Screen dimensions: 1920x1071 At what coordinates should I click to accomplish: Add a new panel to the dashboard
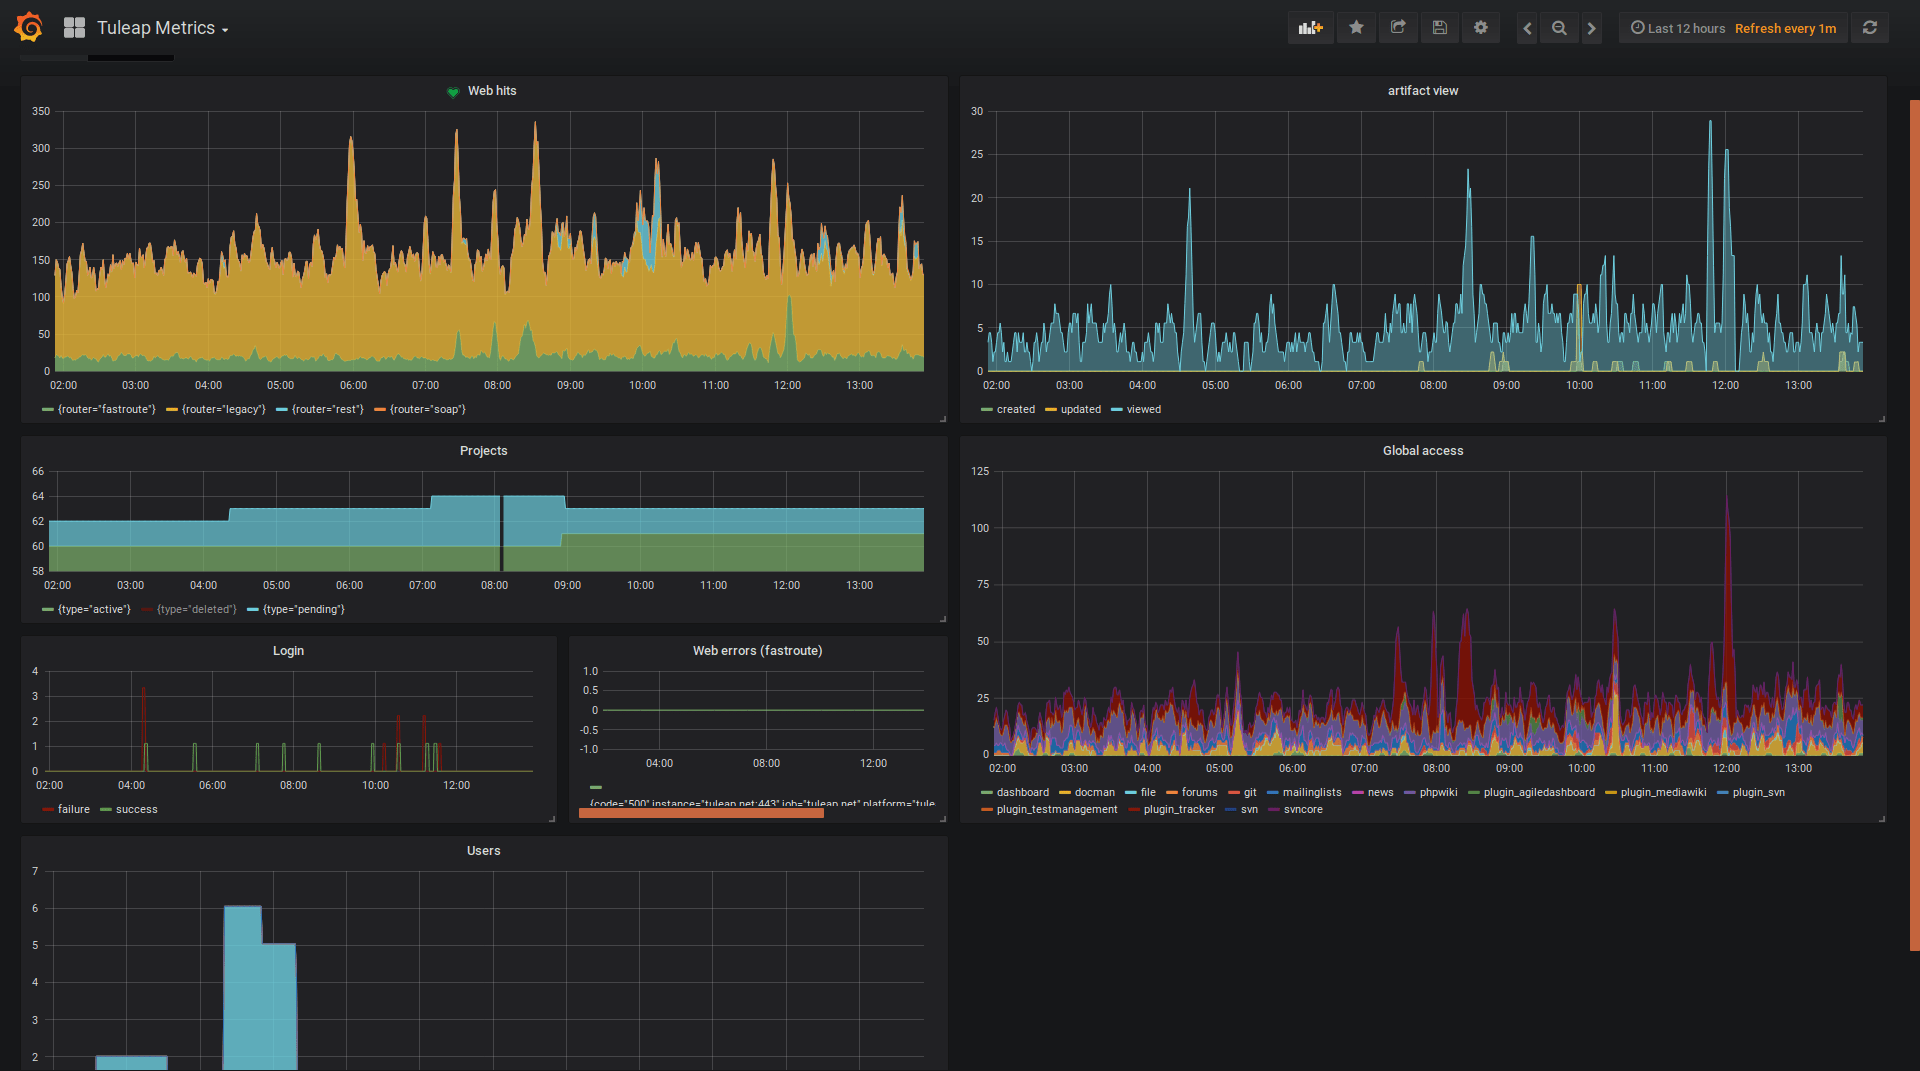1310,27
